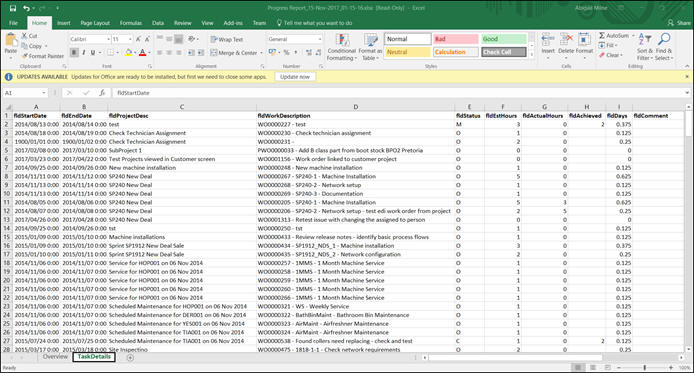Apply Comma Style number format
Screen dimensions: 694x373
point(295,53)
